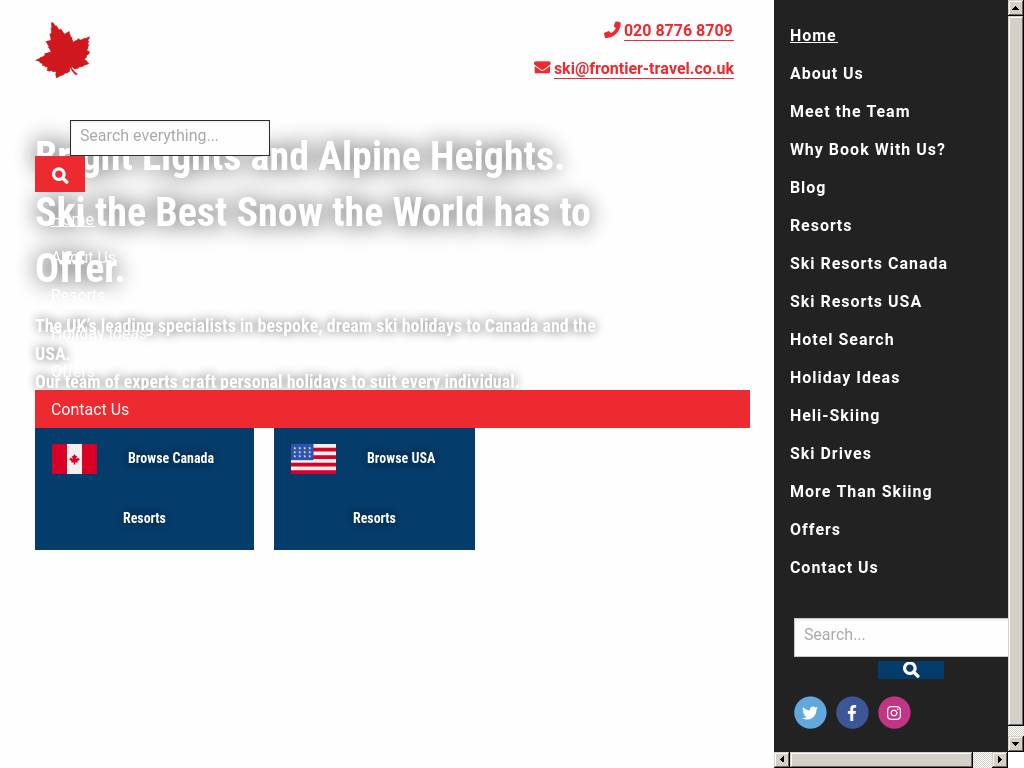Open Heli-Skiing in the sidebar menu
Screen dimensions: 1024x768
point(835,416)
